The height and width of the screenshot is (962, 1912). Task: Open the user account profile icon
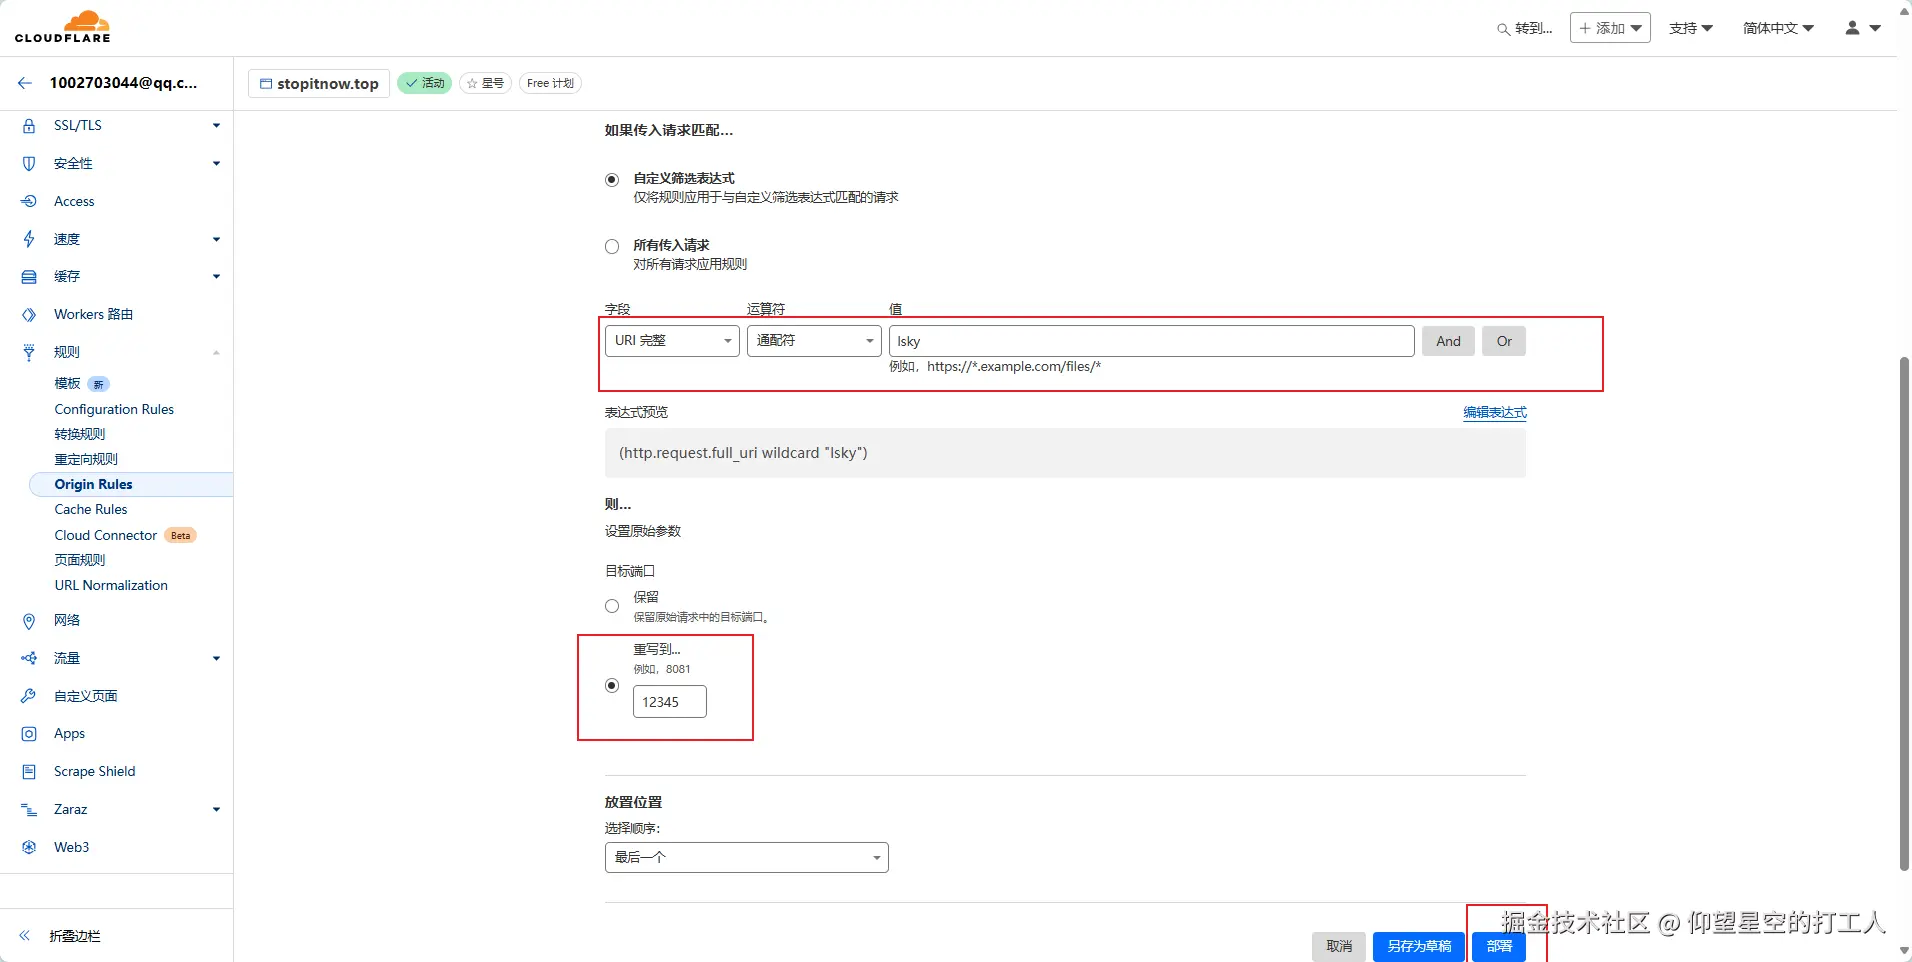coord(1852,28)
